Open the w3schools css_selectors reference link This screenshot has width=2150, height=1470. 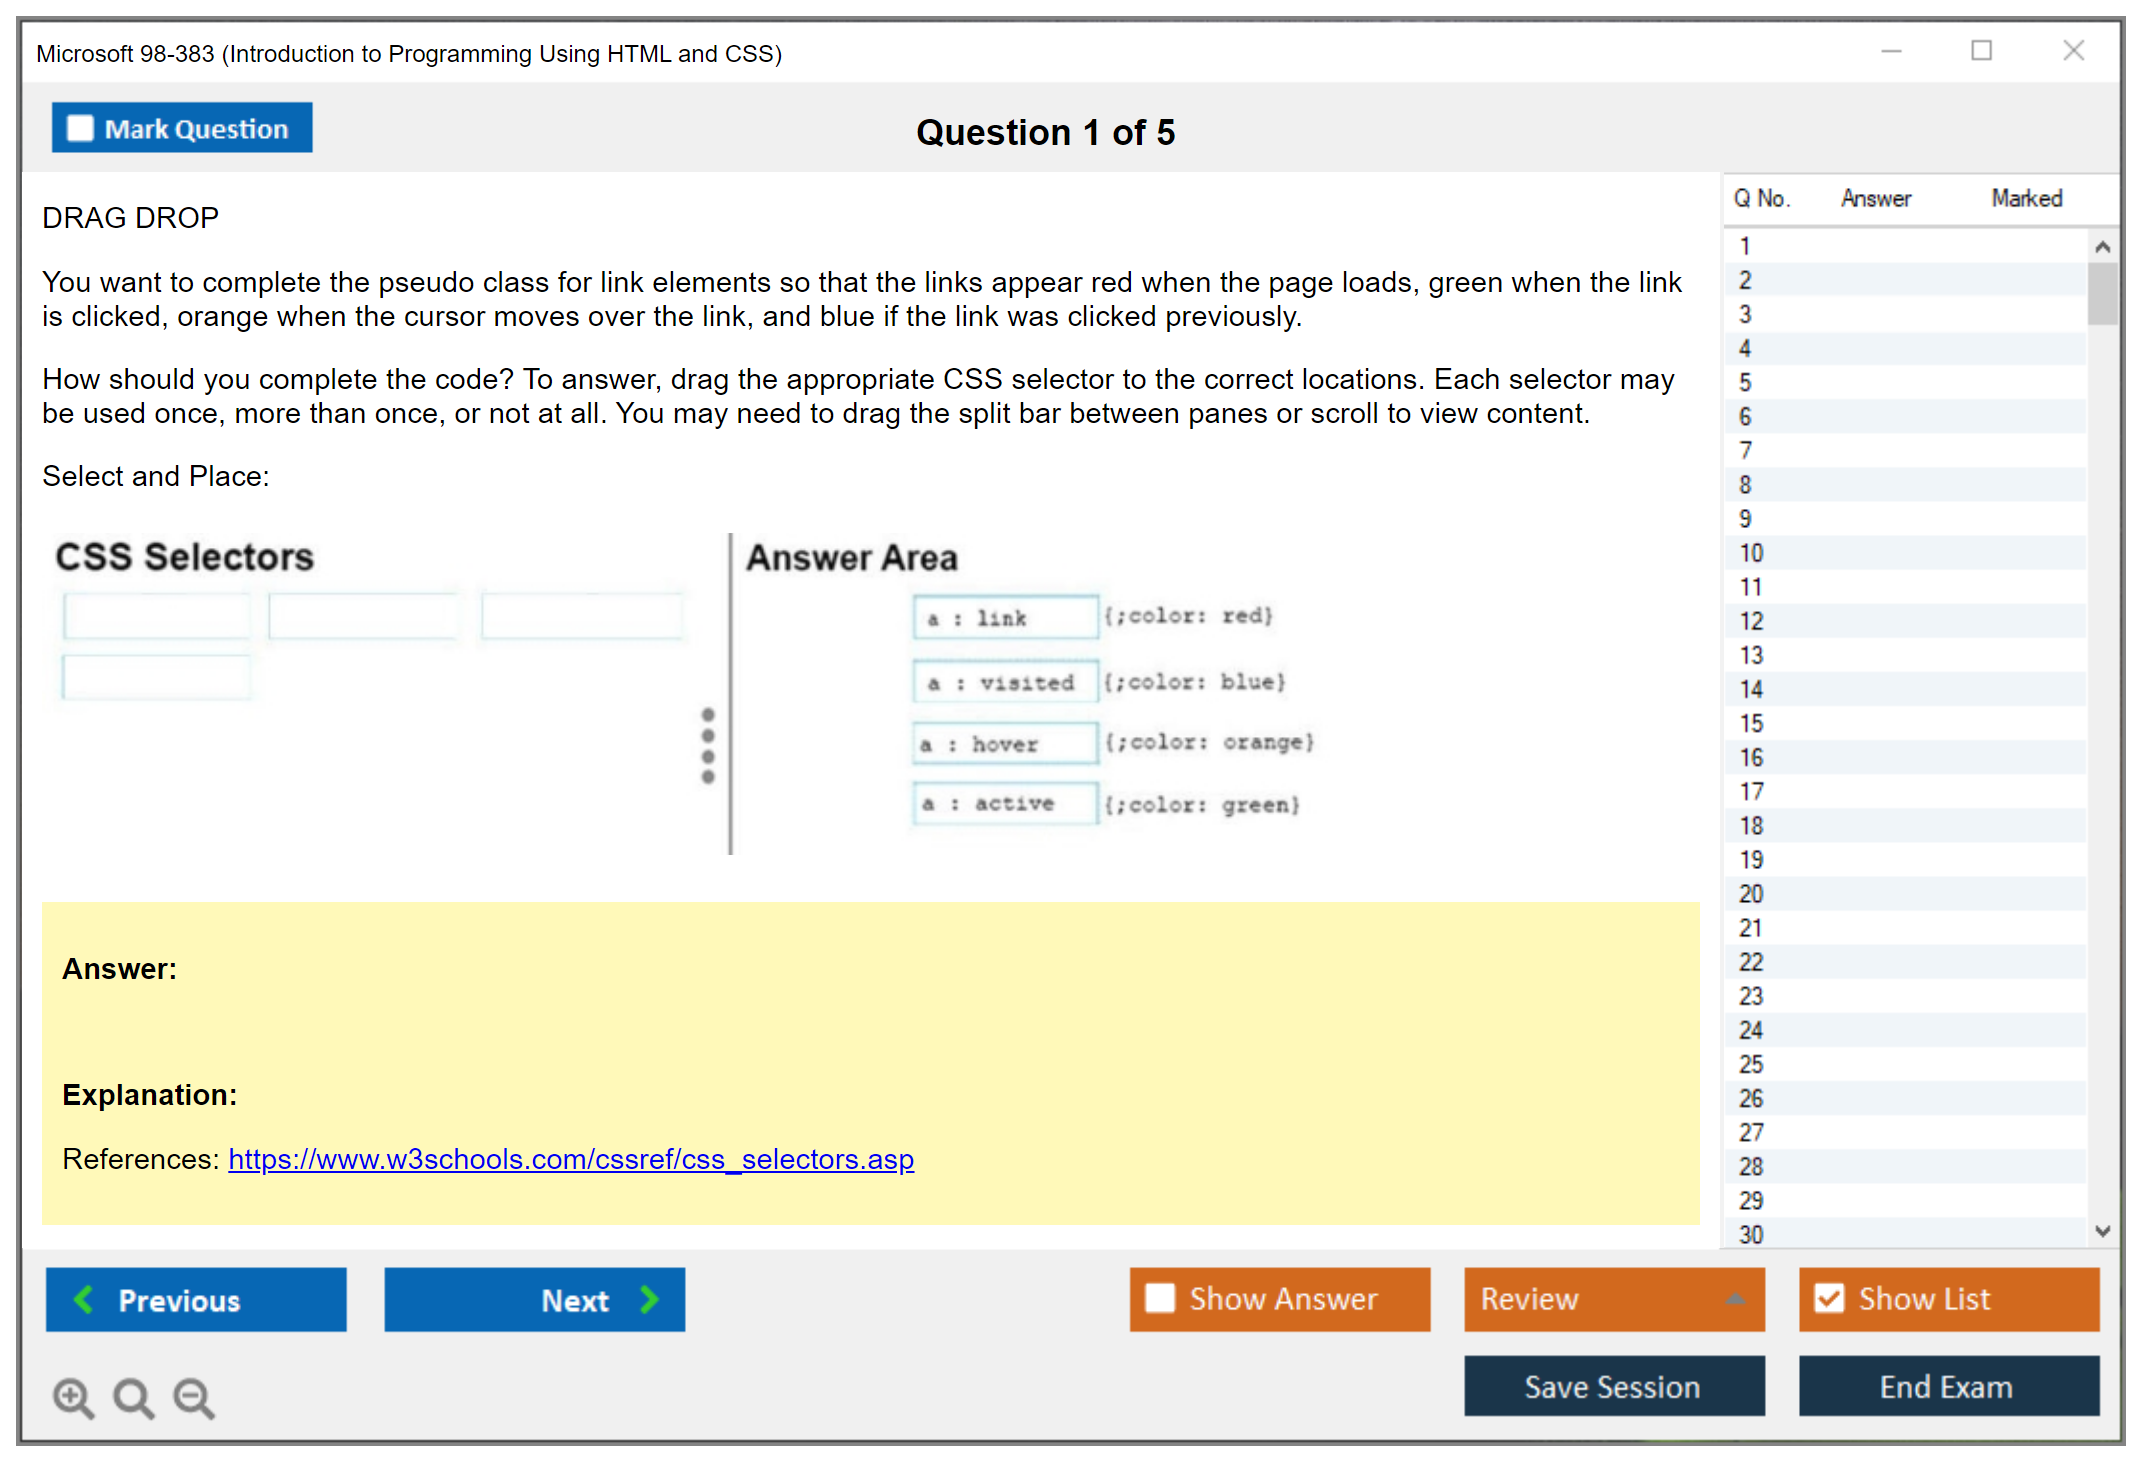(571, 1159)
